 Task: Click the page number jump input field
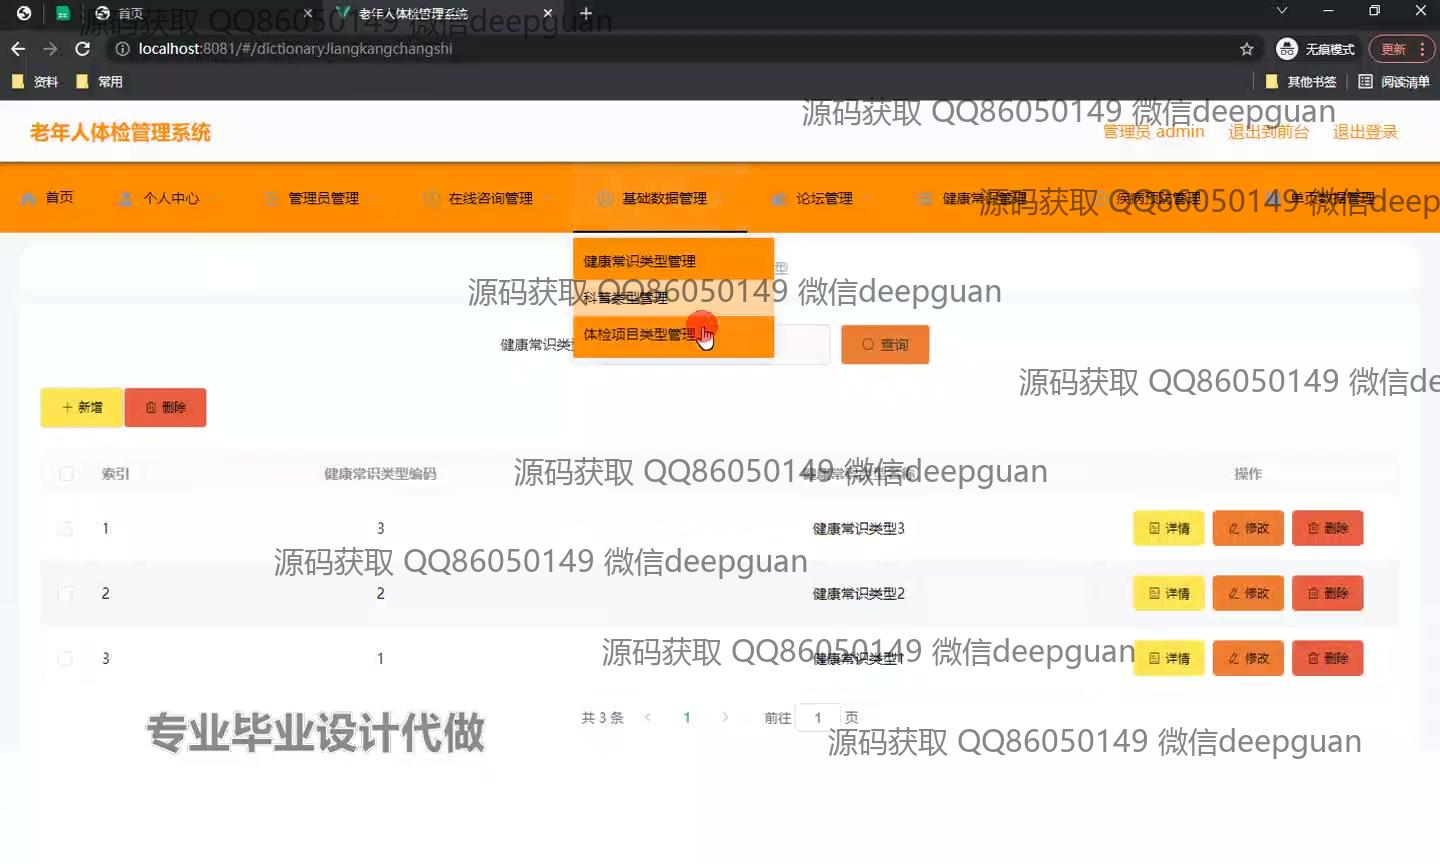click(x=817, y=718)
